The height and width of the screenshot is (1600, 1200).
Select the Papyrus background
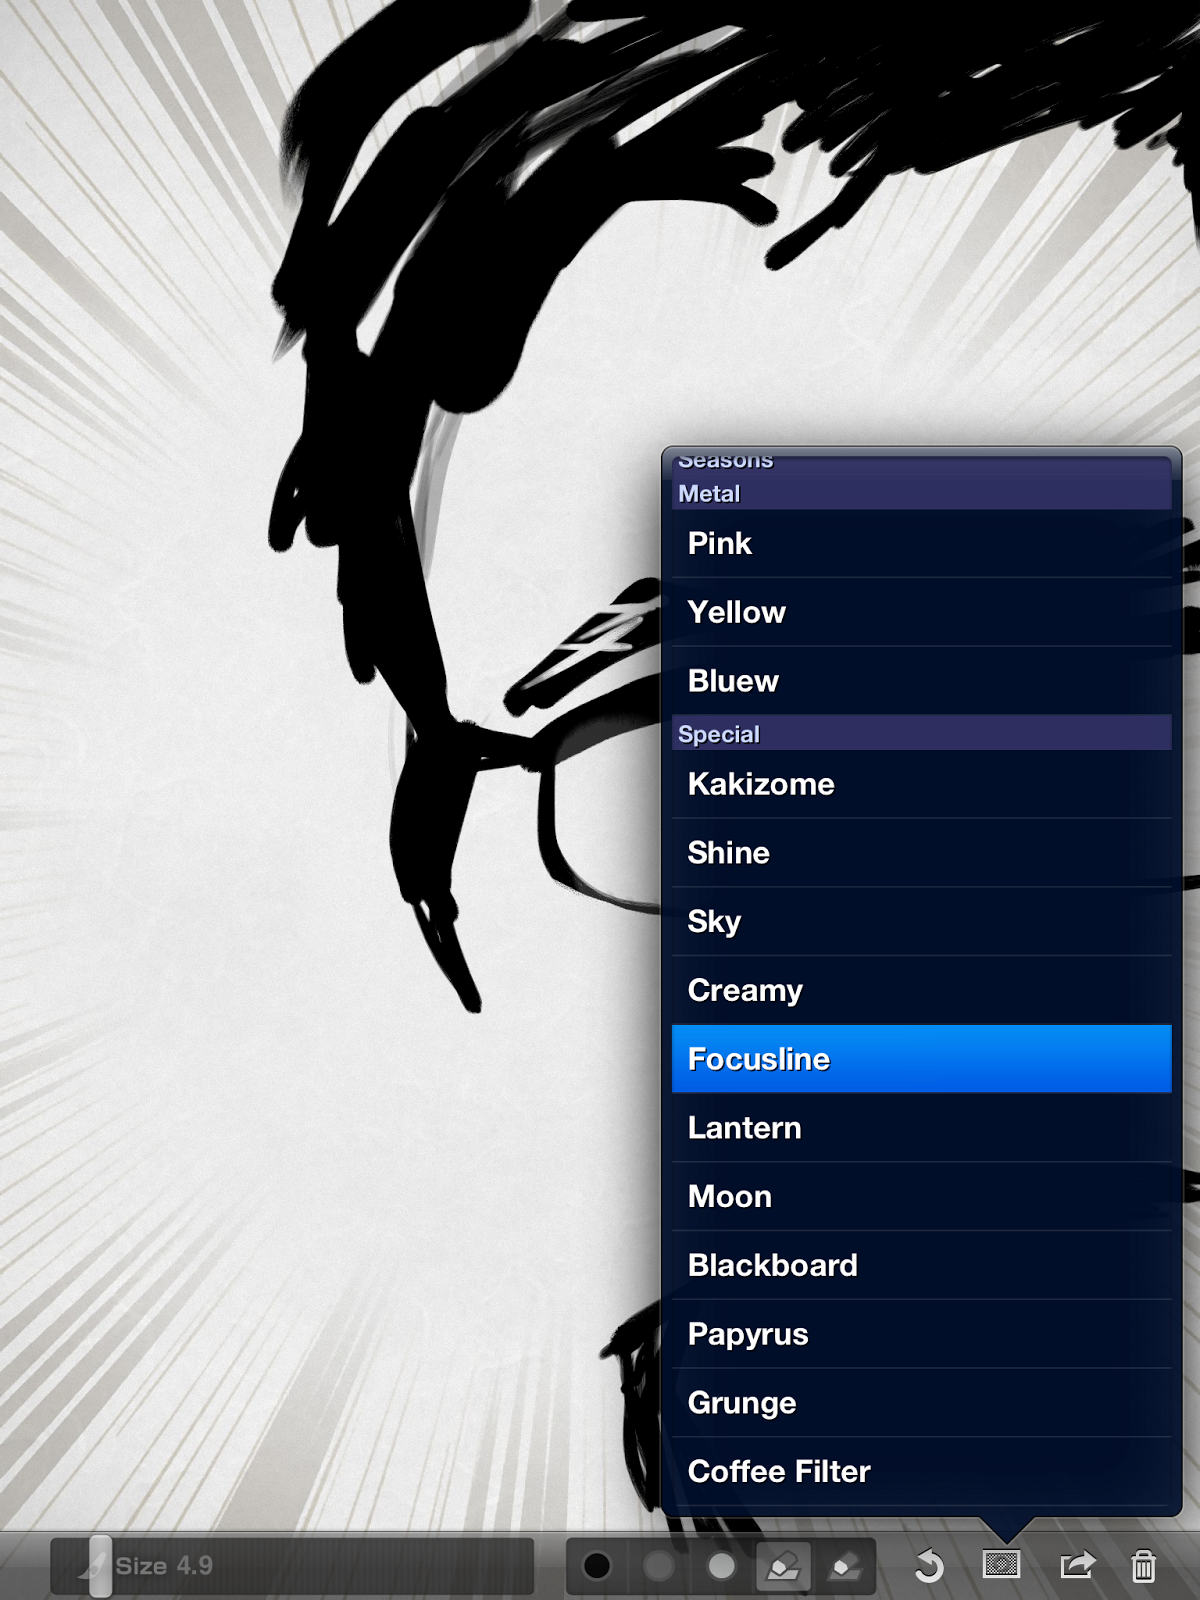pyautogui.click(x=921, y=1334)
